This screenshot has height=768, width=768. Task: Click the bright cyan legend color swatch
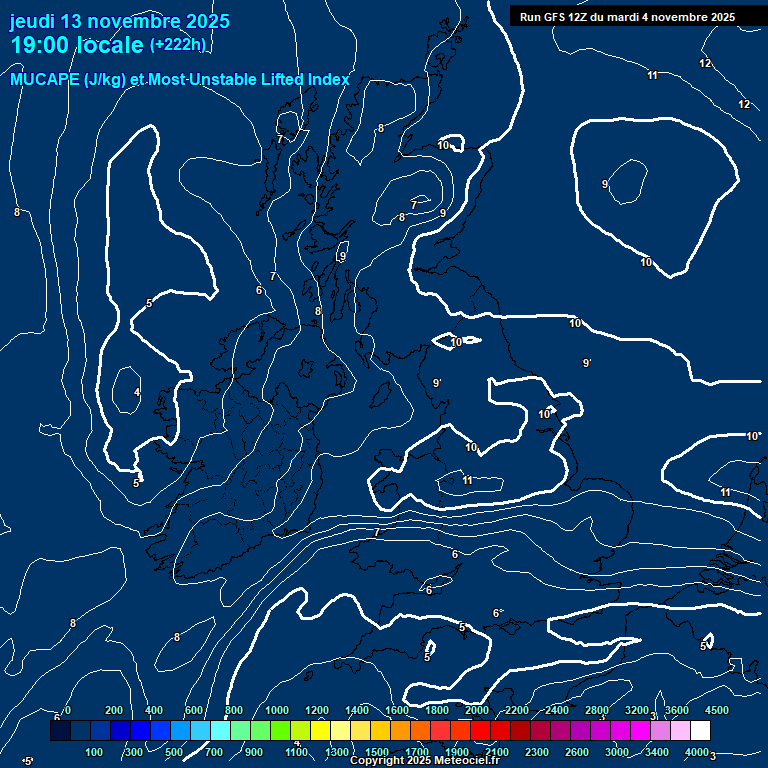pos(220,730)
